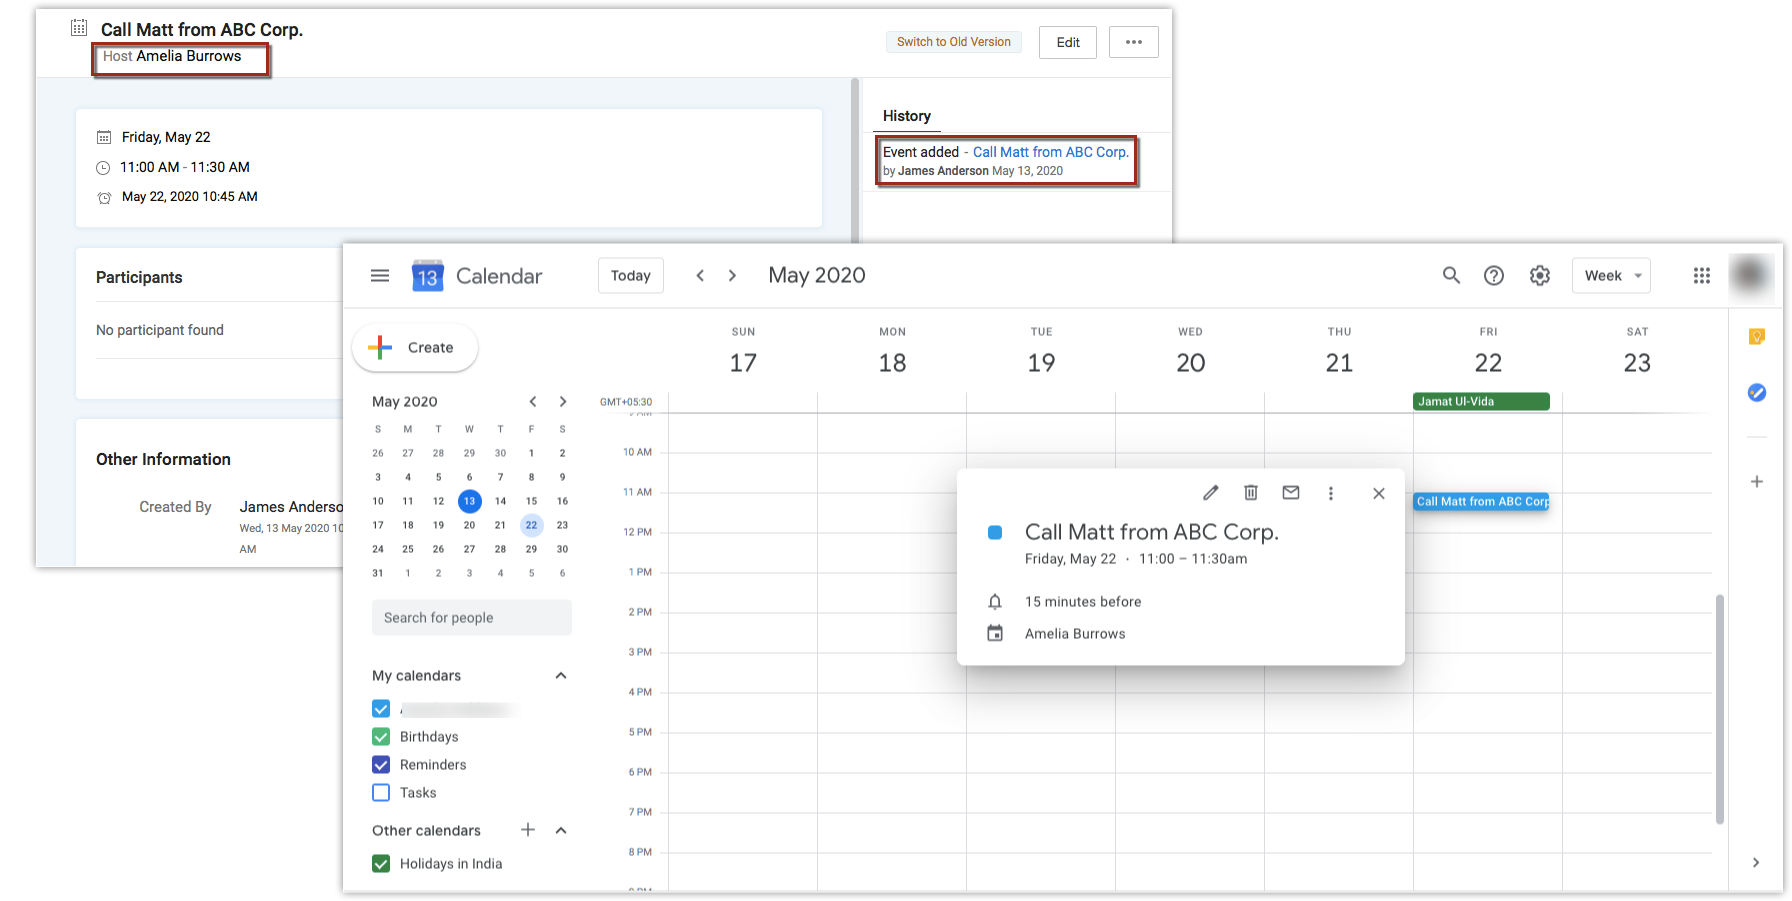
Task: Email event guests with the envelope icon
Action: [1291, 493]
